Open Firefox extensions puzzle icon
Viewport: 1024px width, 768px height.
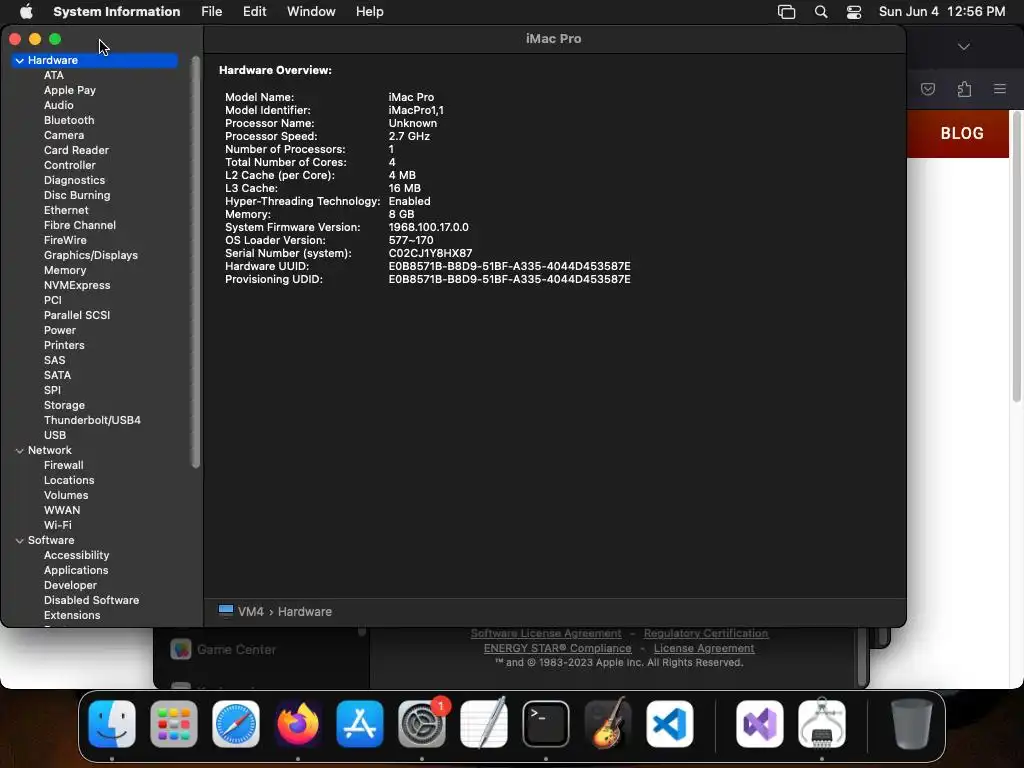[964, 89]
